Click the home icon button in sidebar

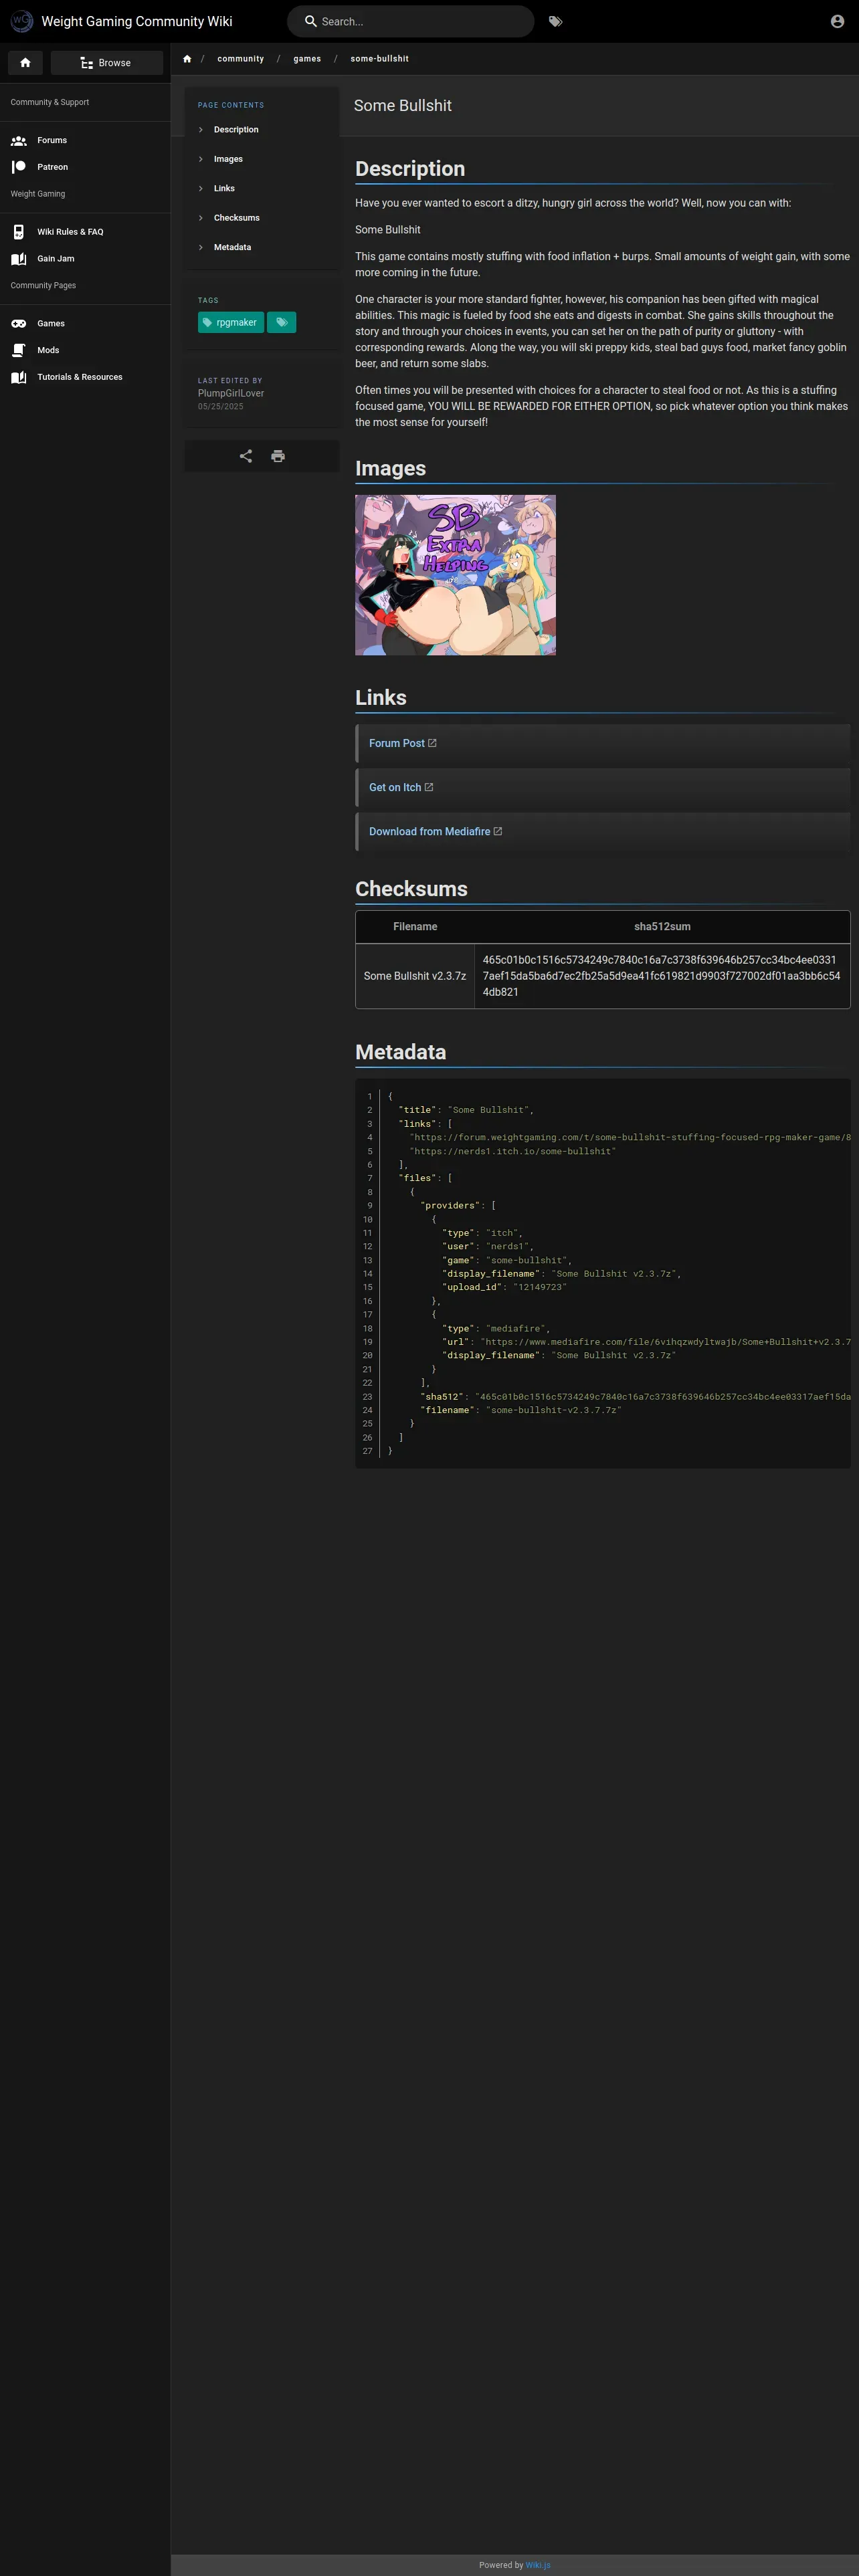[25, 63]
